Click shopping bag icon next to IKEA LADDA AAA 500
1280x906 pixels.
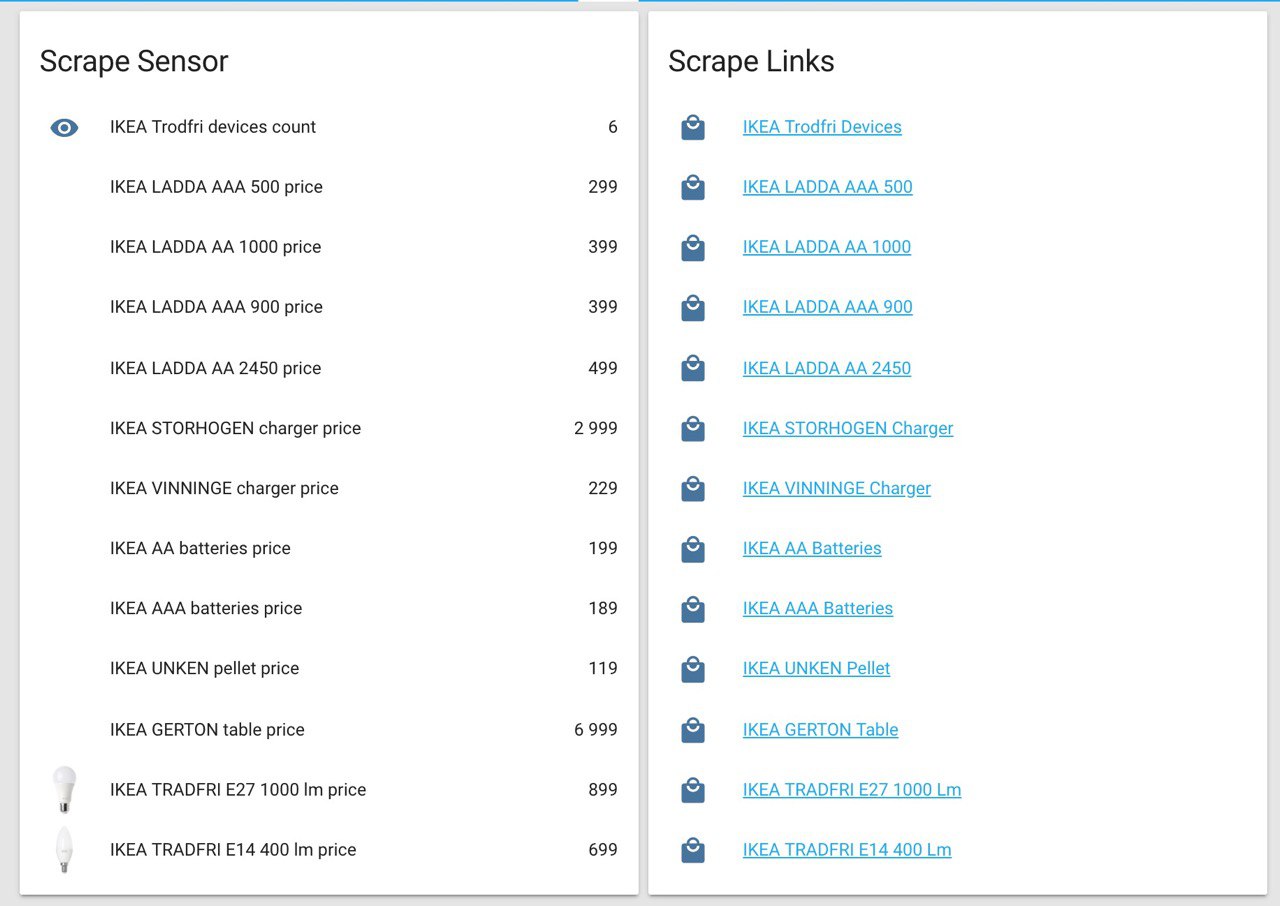(x=693, y=187)
